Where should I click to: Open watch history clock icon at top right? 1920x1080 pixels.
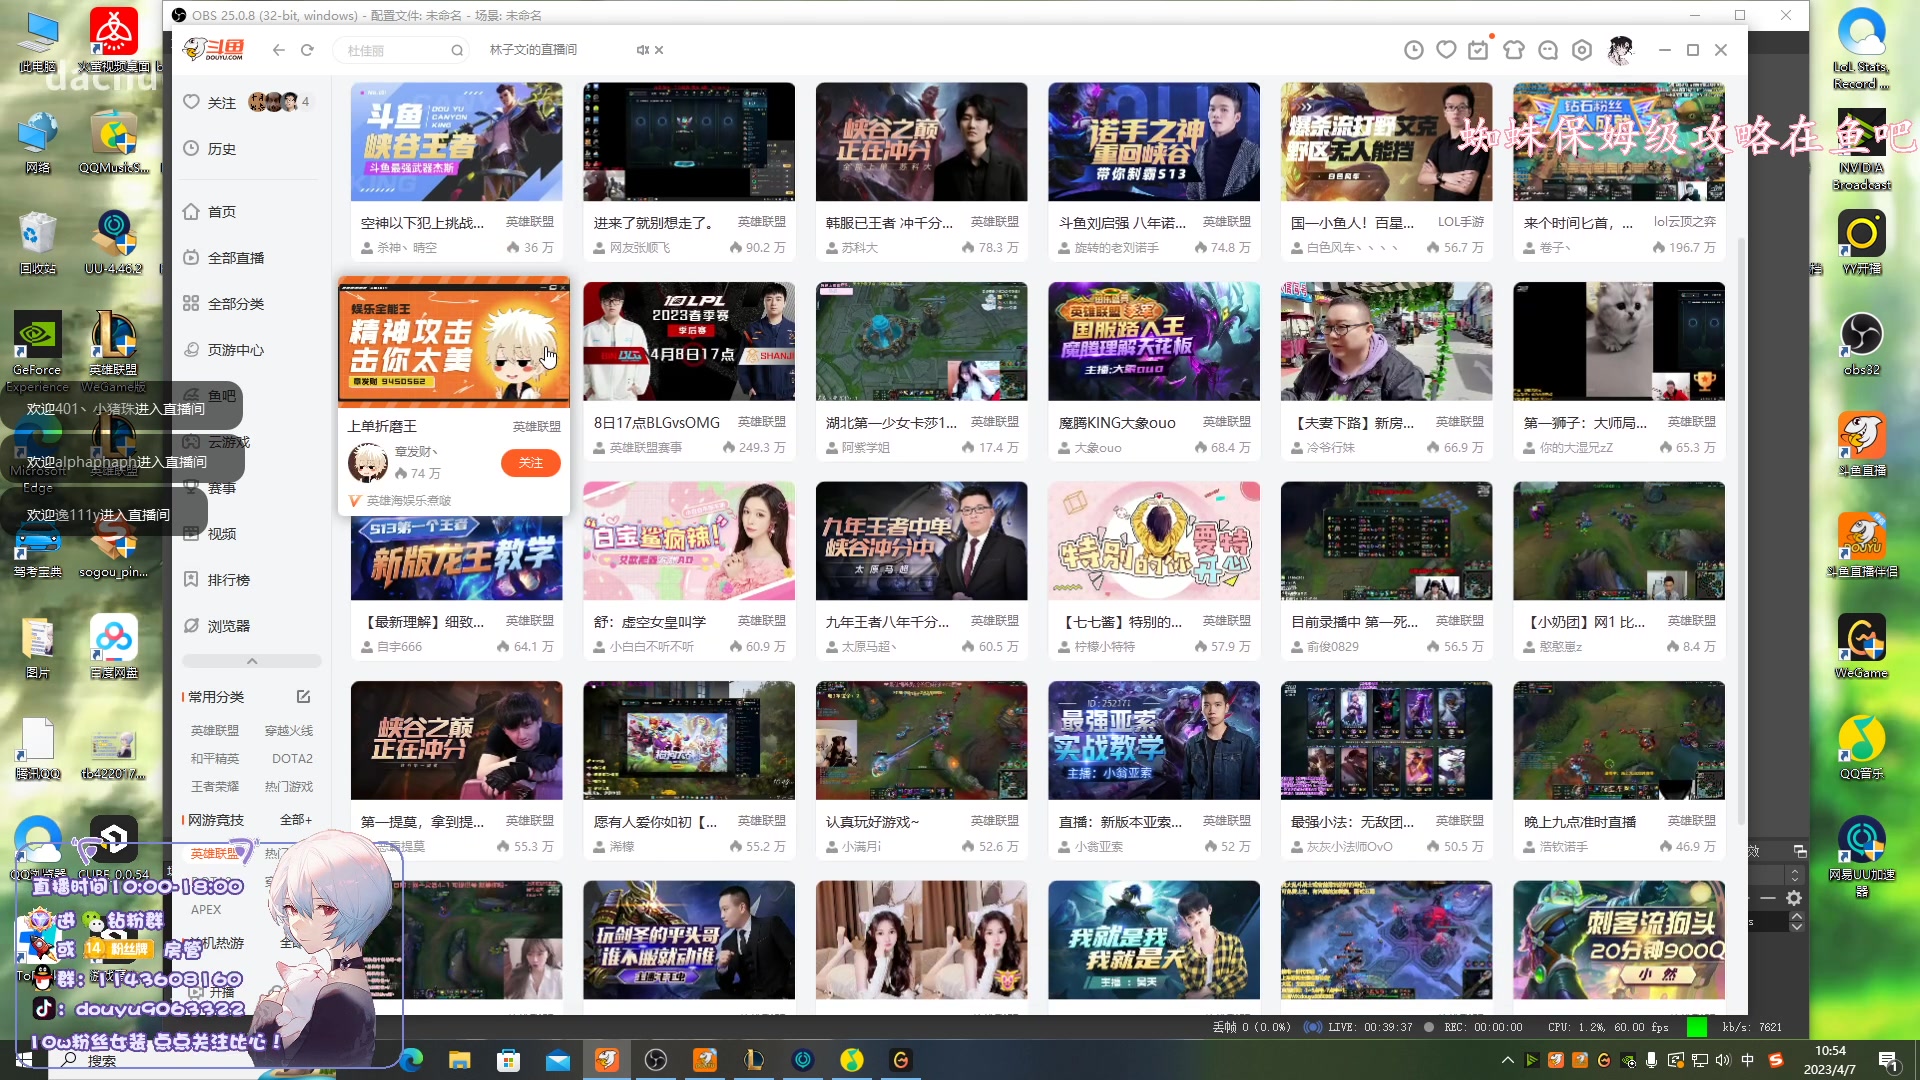(1413, 50)
